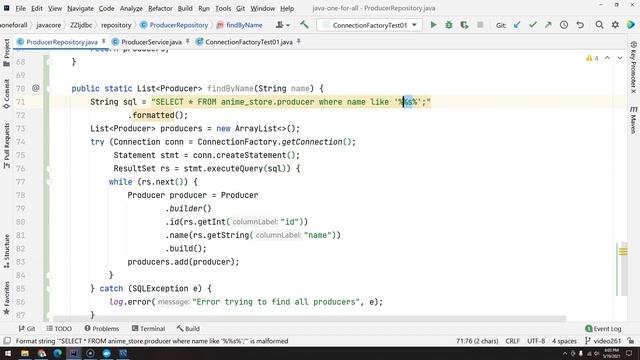Click the caret position 71:76 in status bar
Image resolution: width=640 pixels, height=360 pixels.
(x=477, y=341)
